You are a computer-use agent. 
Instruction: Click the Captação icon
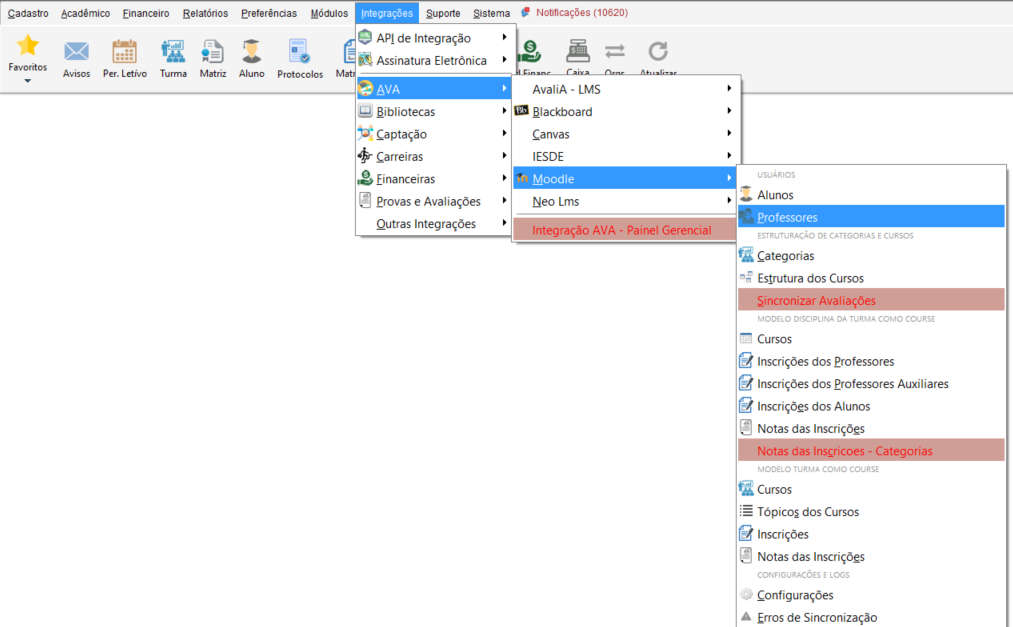[x=365, y=134]
